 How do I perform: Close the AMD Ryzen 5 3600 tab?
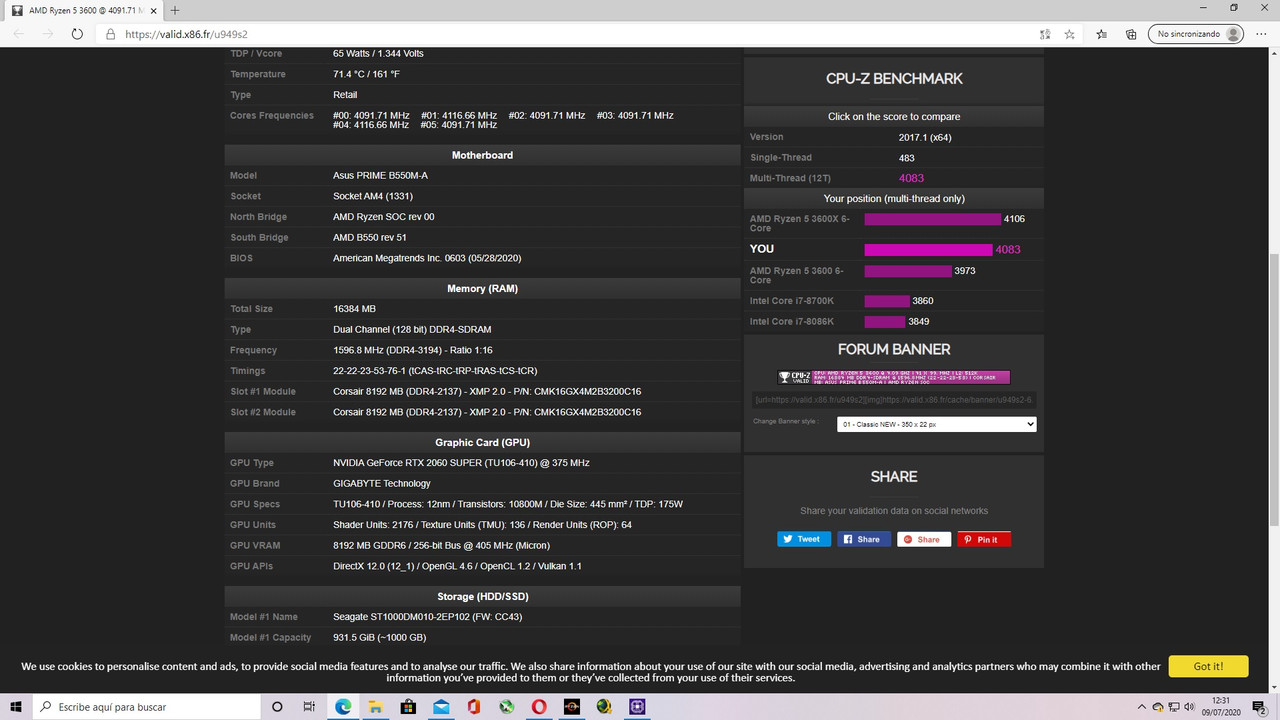[155, 10]
